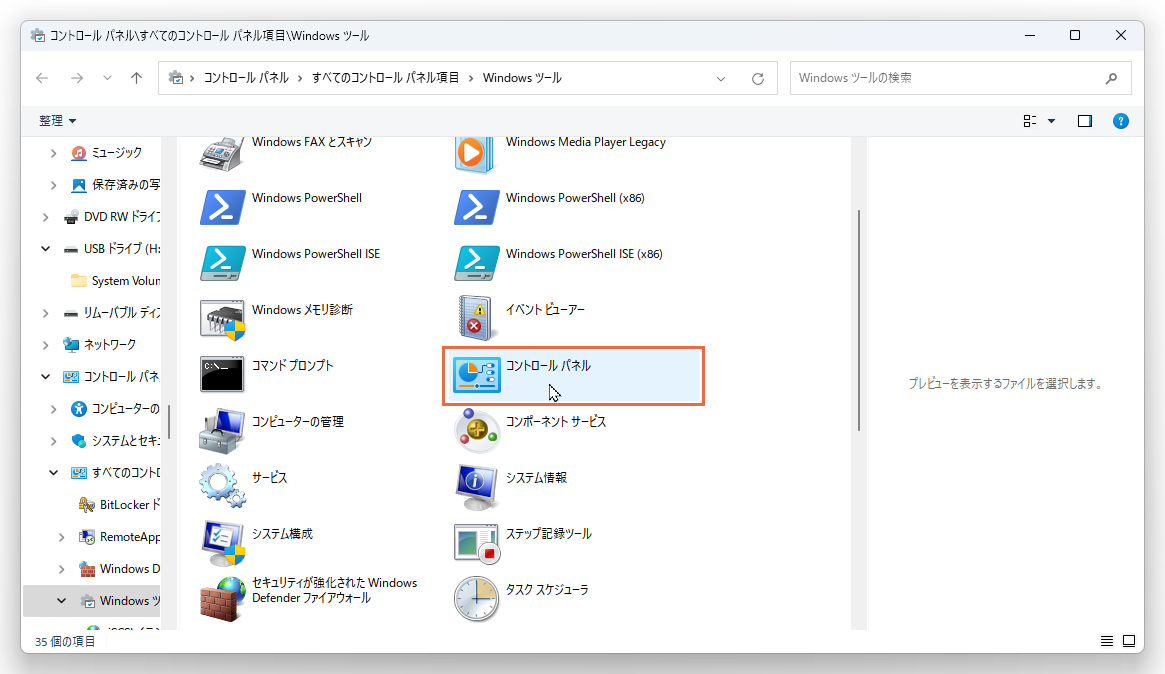The image size is (1165, 674).
Task: Click the refresh button in address bar
Action: 758,78
